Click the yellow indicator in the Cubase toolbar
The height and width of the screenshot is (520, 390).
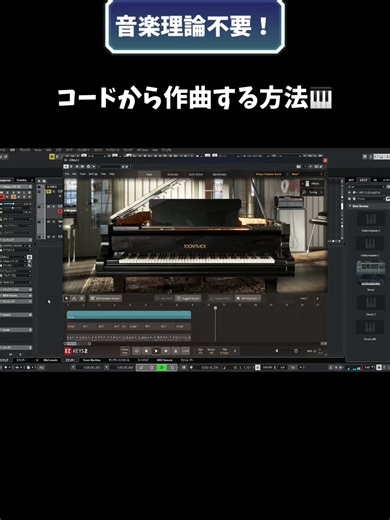(52, 157)
